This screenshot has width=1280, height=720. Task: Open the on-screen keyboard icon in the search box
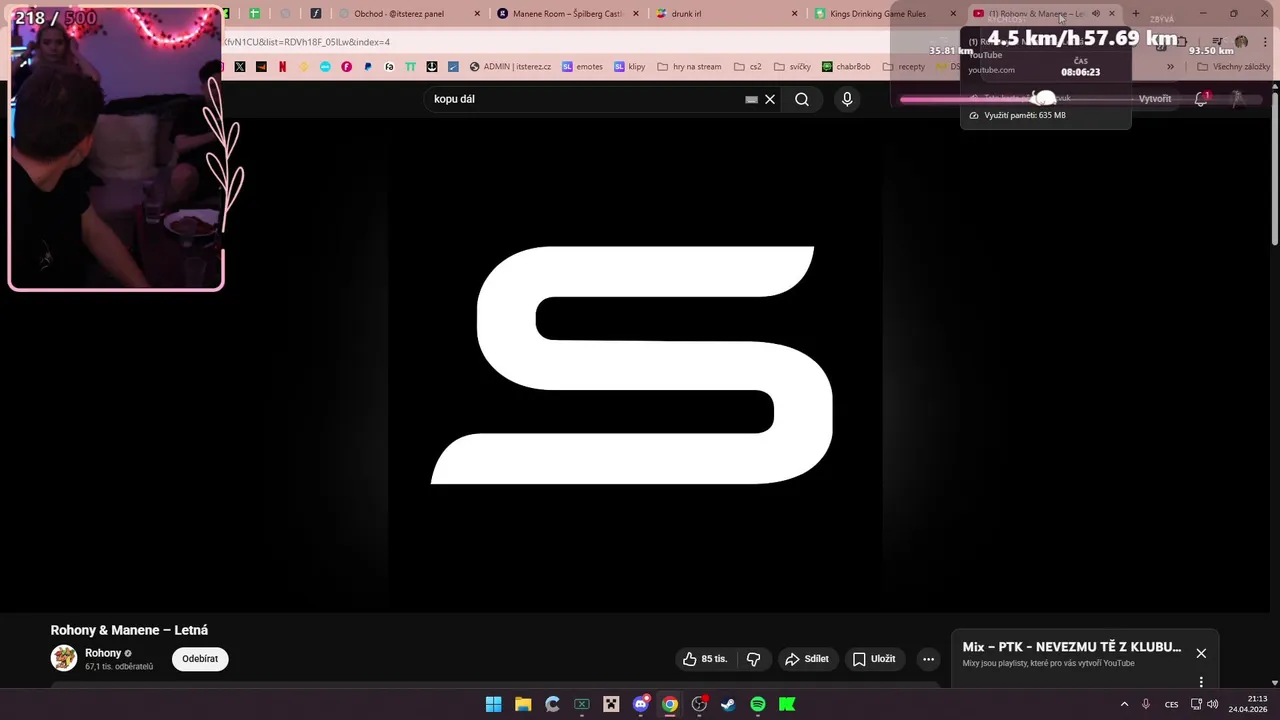tap(752, 99)
